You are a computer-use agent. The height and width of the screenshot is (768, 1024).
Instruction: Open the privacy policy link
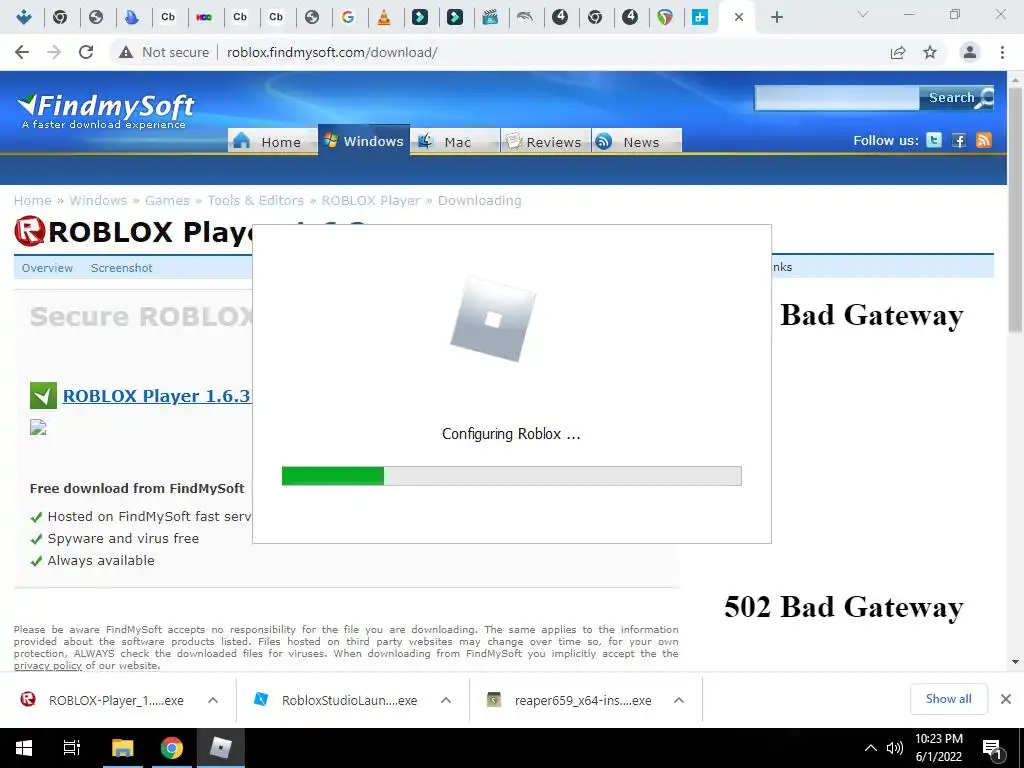tap(48, 665)
